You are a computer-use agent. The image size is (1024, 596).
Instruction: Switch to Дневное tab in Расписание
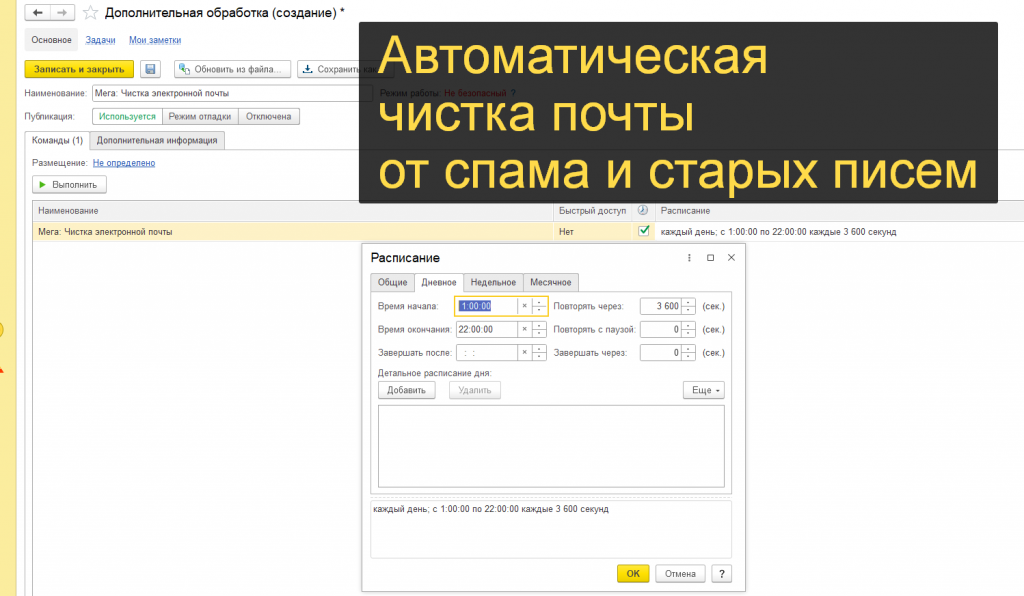pos(439,282)
